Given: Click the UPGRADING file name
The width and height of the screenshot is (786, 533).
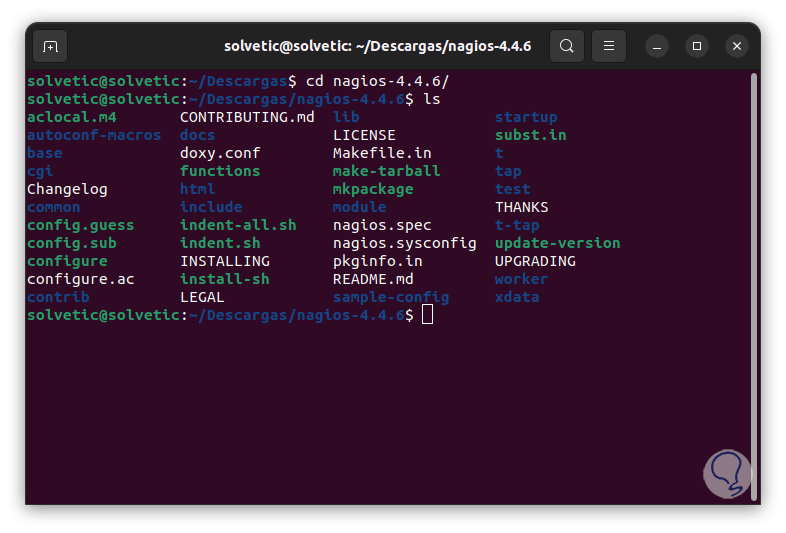Looking at the screenshot, I should (535, 262).
